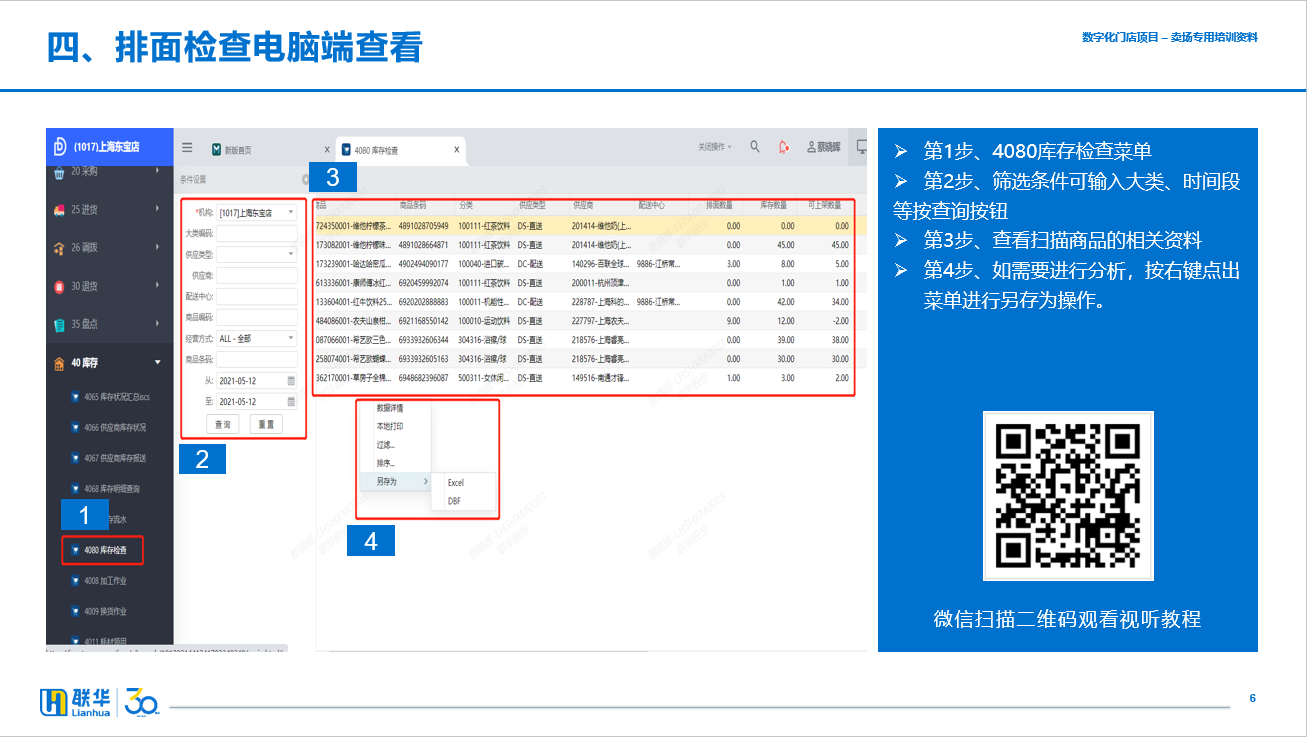Click the icon next to 4066 供应商库存状况

tap(75, 427)
